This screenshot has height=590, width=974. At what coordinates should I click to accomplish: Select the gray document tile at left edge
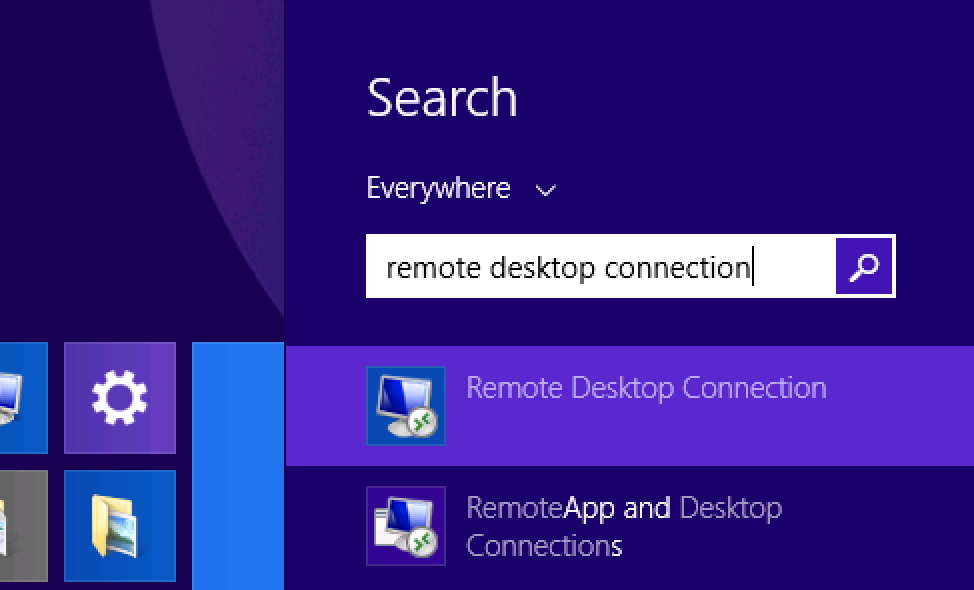[22, 525]
